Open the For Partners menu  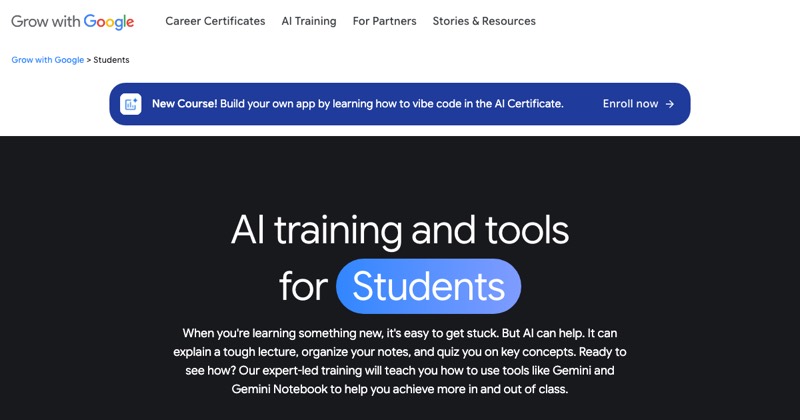click(384, 21)
